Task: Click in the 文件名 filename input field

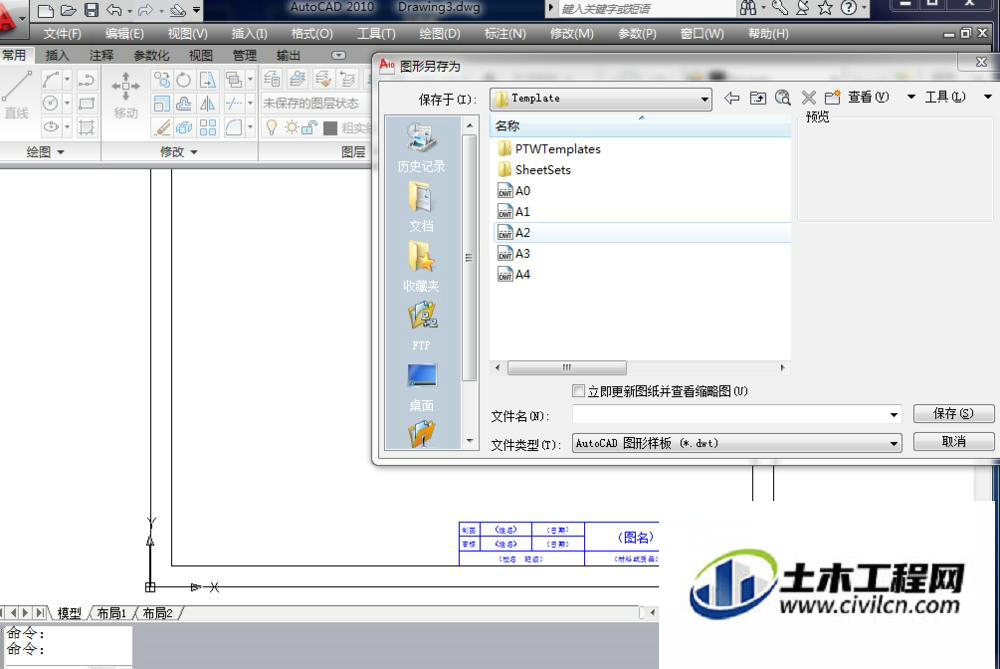Action: point(730,415)
